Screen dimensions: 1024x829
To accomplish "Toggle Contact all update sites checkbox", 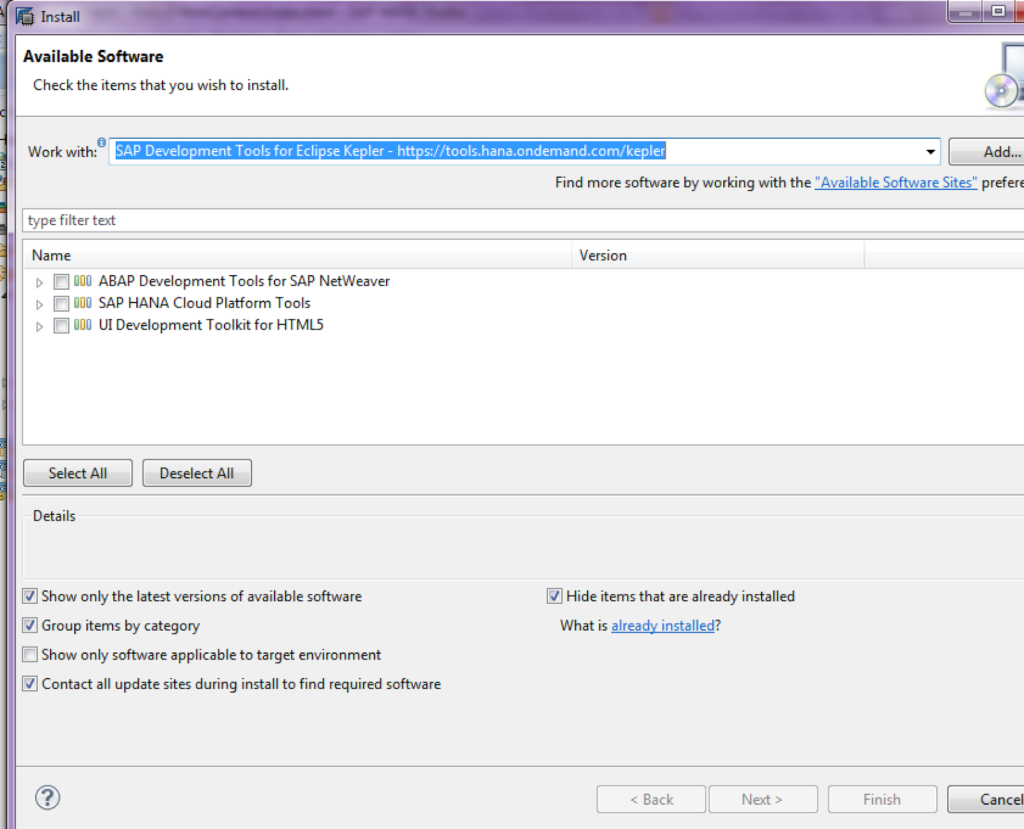I will point(30,684).
